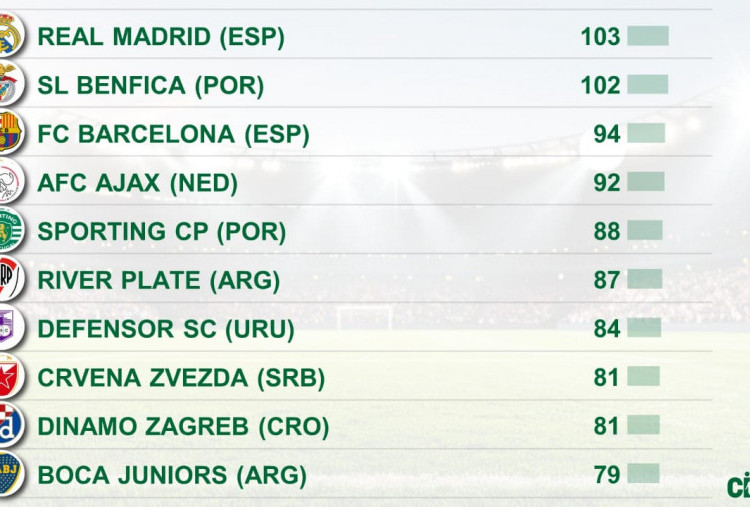The height and width of the screenshot is (507, 750).
Task: Click the value 88 for Sporting CP
Action: pos(607,231)
